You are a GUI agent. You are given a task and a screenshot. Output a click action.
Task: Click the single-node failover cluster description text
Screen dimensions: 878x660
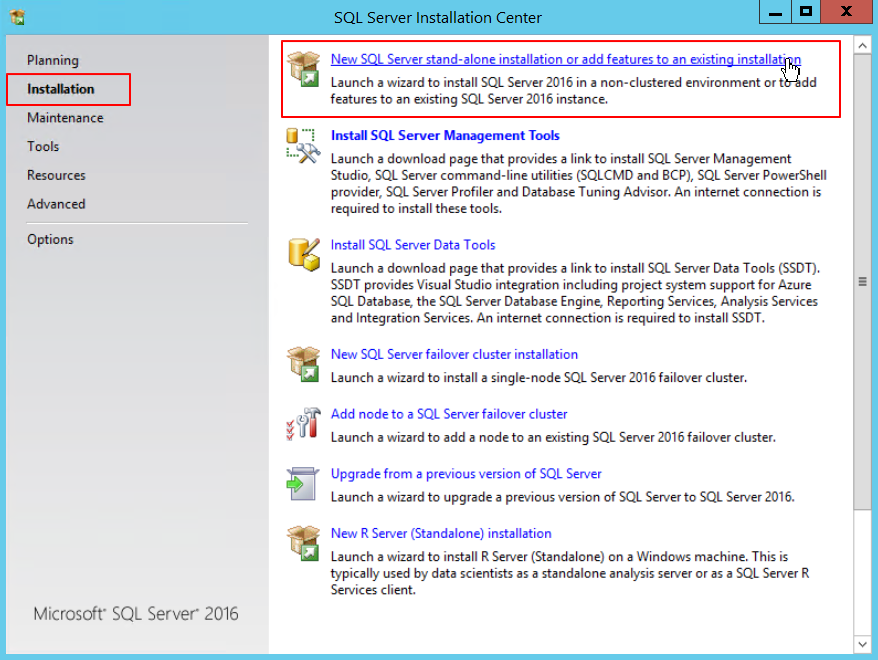[539, 378]
